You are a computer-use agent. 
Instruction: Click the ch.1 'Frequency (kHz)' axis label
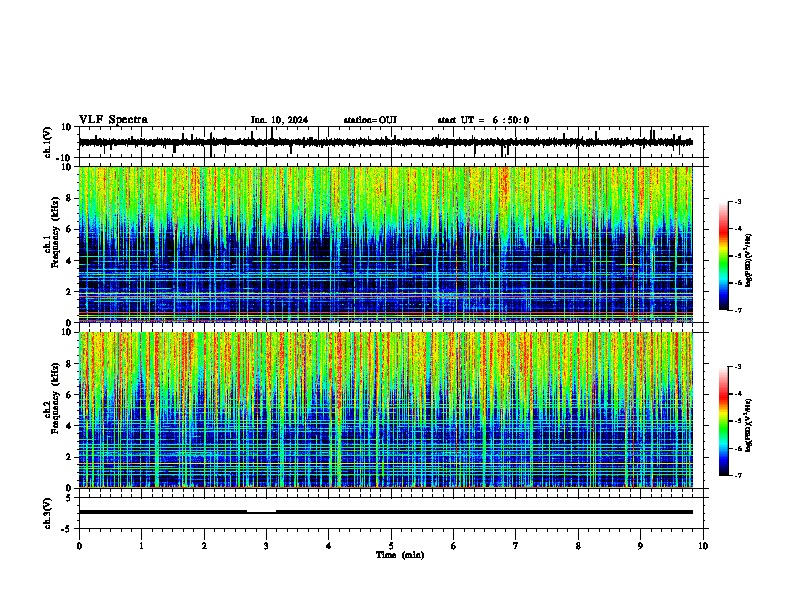click(55, 232)
